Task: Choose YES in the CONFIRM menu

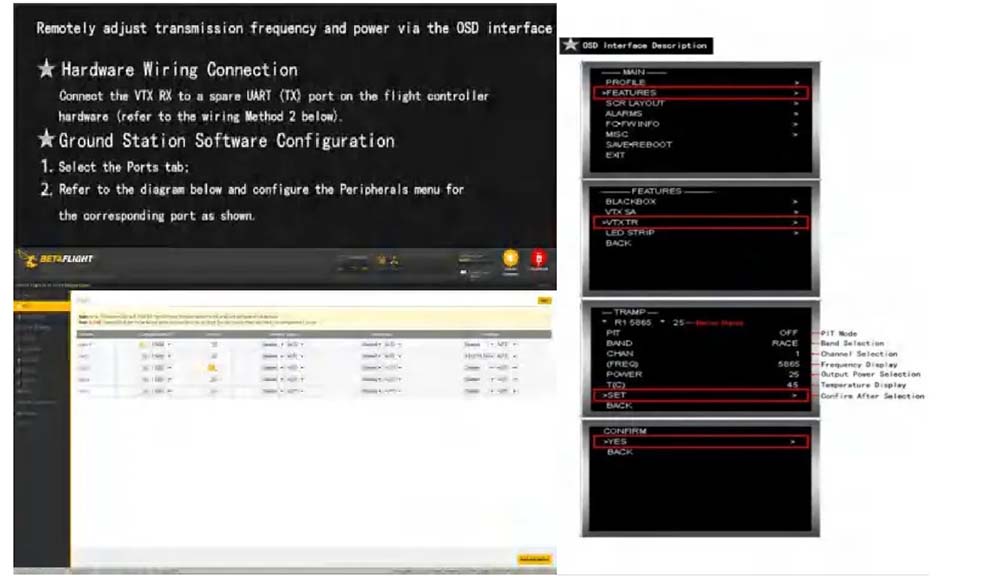Action: coord(699,441)
